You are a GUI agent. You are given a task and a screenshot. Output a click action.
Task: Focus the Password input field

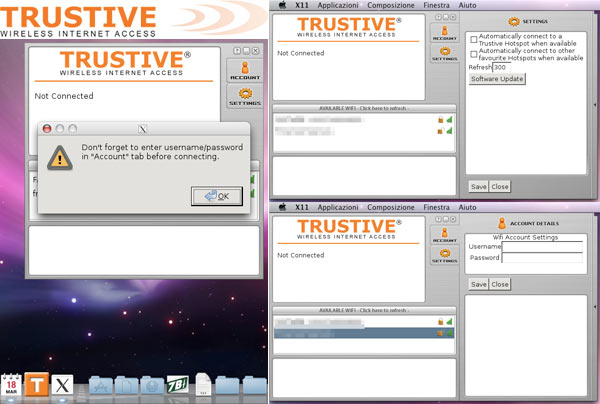point(541,257)
